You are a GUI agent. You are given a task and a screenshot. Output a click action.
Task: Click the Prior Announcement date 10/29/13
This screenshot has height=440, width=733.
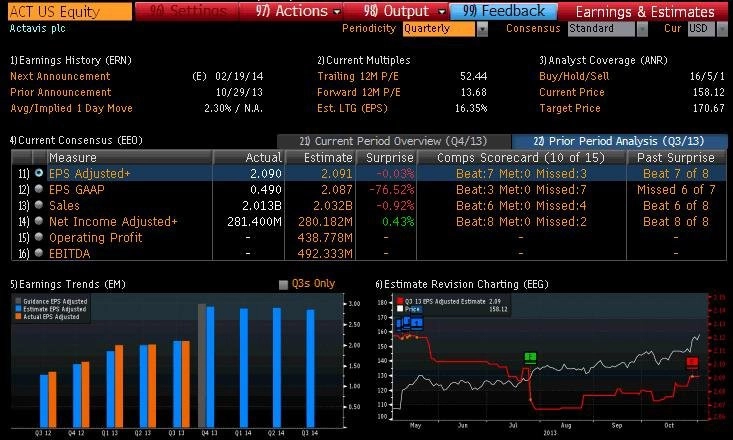pos(239,92)
